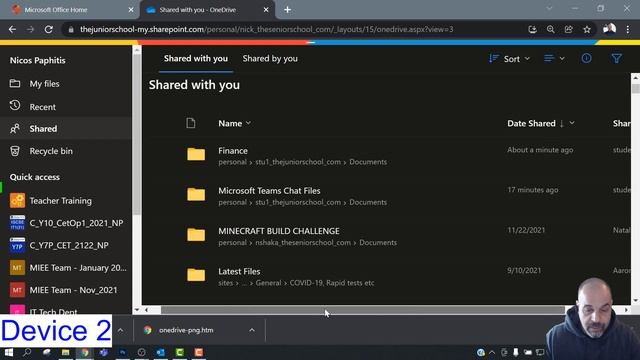The image size is (640, 360).
Task: Click the MINECRAFT BUILD CHALLENGE folder icon
Action: [196, 235]
